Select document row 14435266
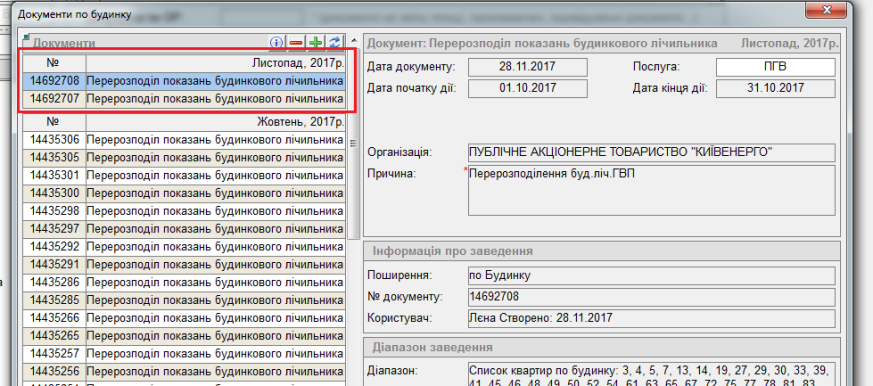 [x=183, y=317]
